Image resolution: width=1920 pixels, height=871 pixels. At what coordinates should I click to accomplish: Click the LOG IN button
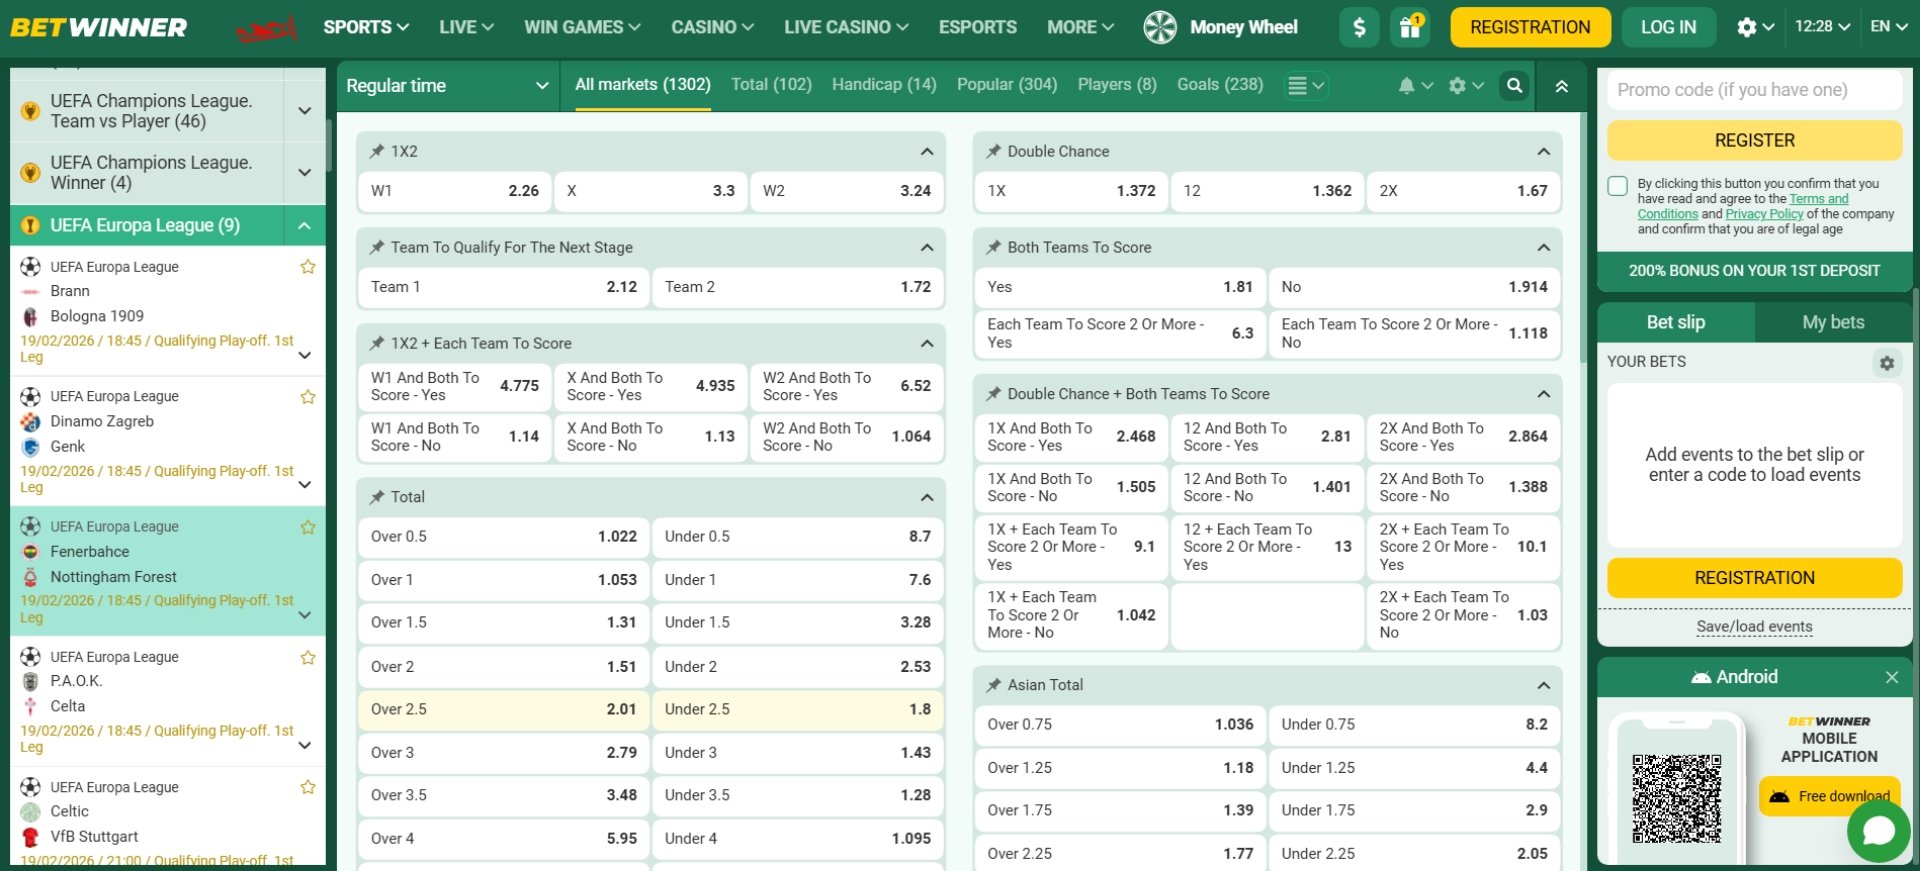(x=1668, y=27)
